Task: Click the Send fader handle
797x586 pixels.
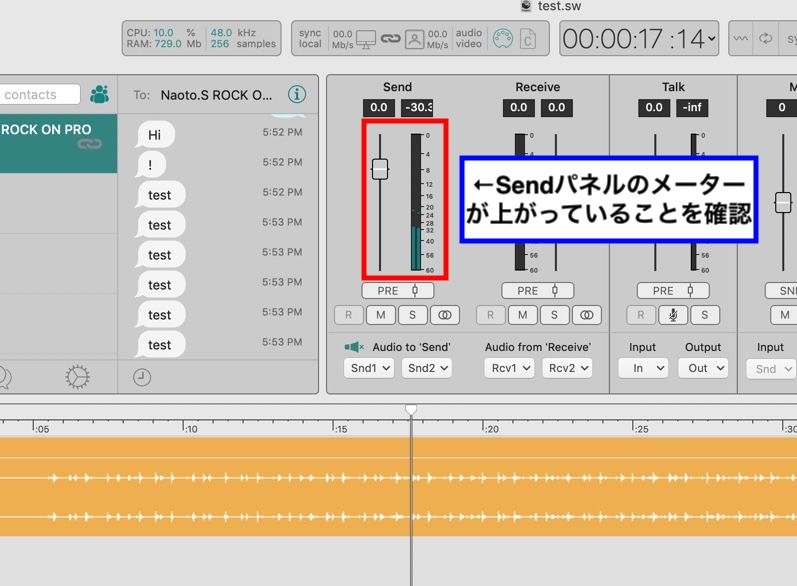Action: (380, 169)
